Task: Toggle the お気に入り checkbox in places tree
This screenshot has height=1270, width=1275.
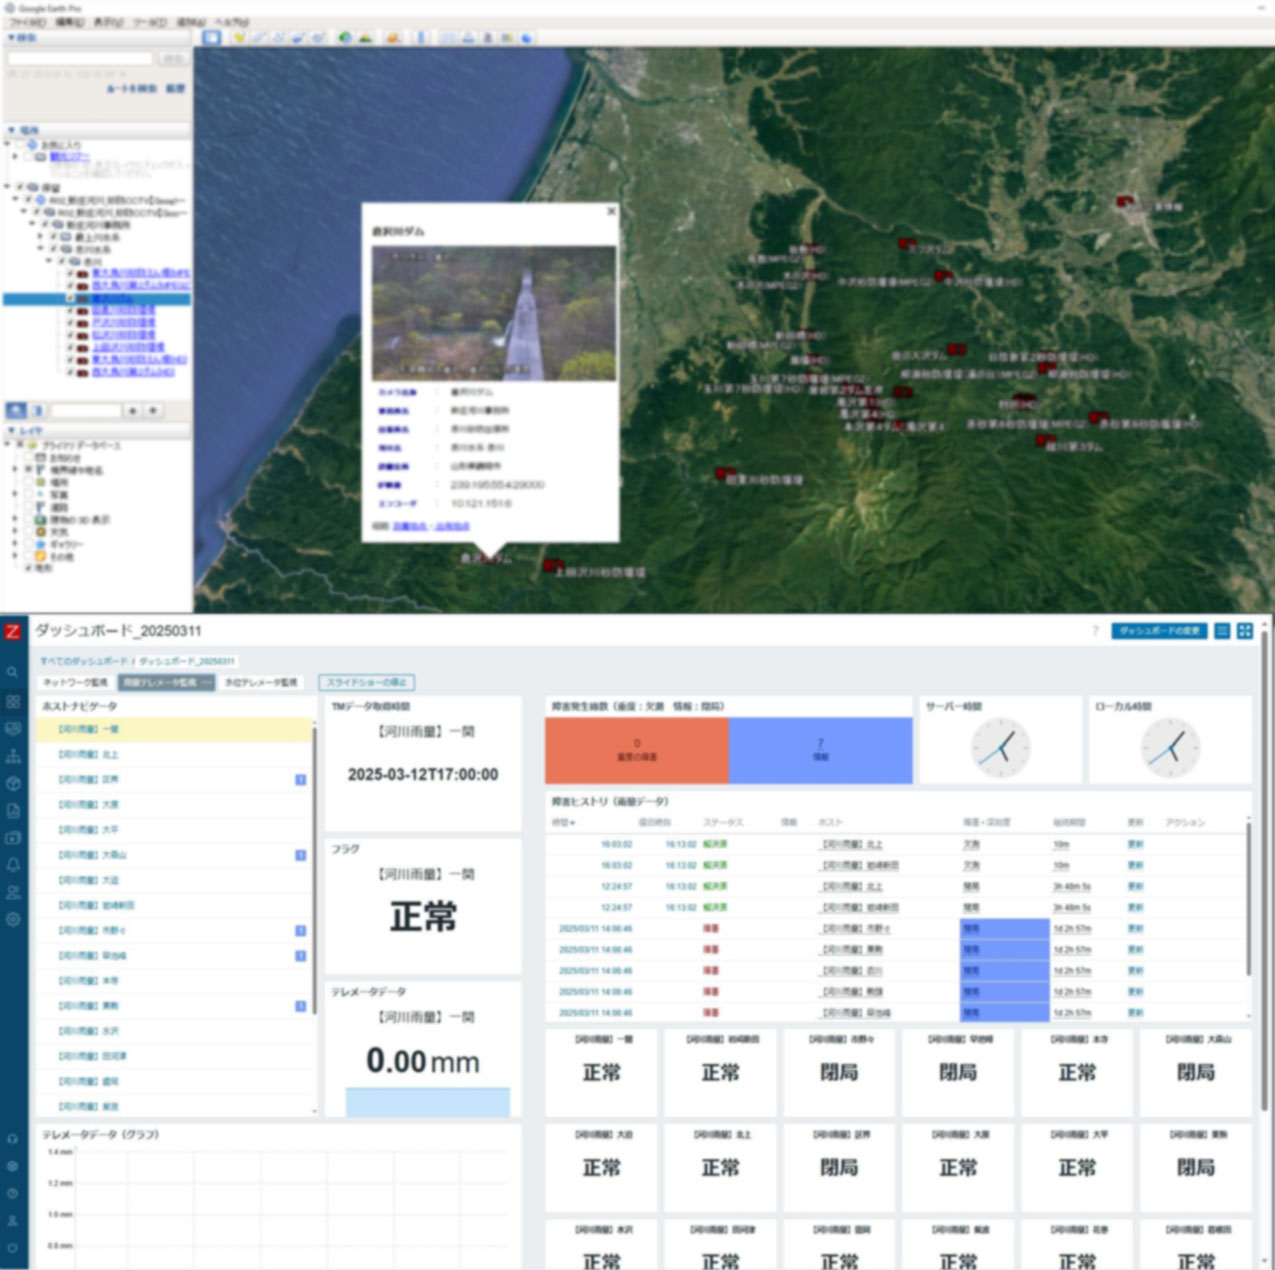Action: click(x=20, y=145)
